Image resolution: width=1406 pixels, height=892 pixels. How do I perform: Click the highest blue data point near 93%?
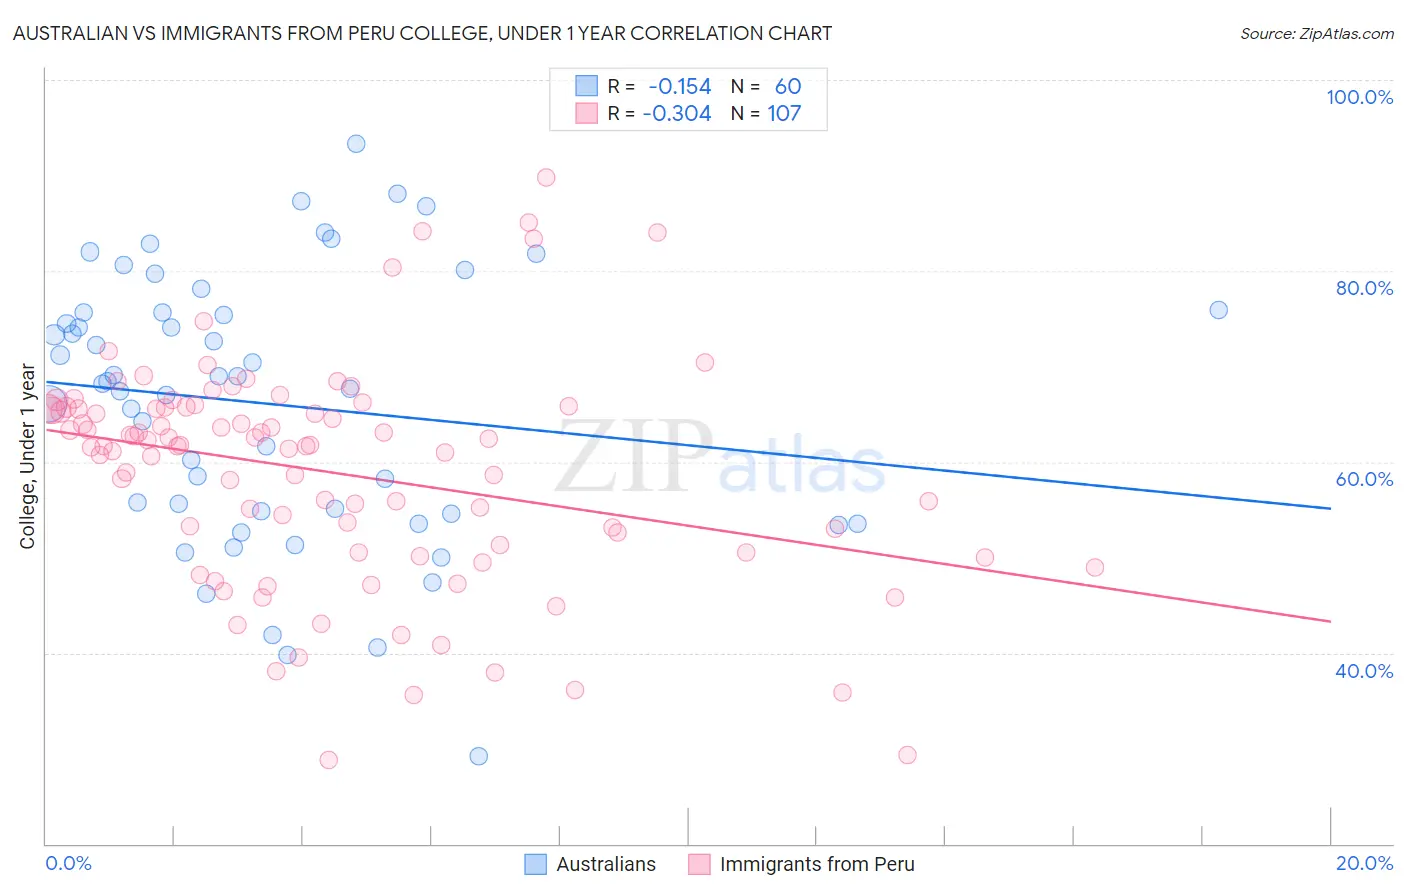click(x=356, y=144)
